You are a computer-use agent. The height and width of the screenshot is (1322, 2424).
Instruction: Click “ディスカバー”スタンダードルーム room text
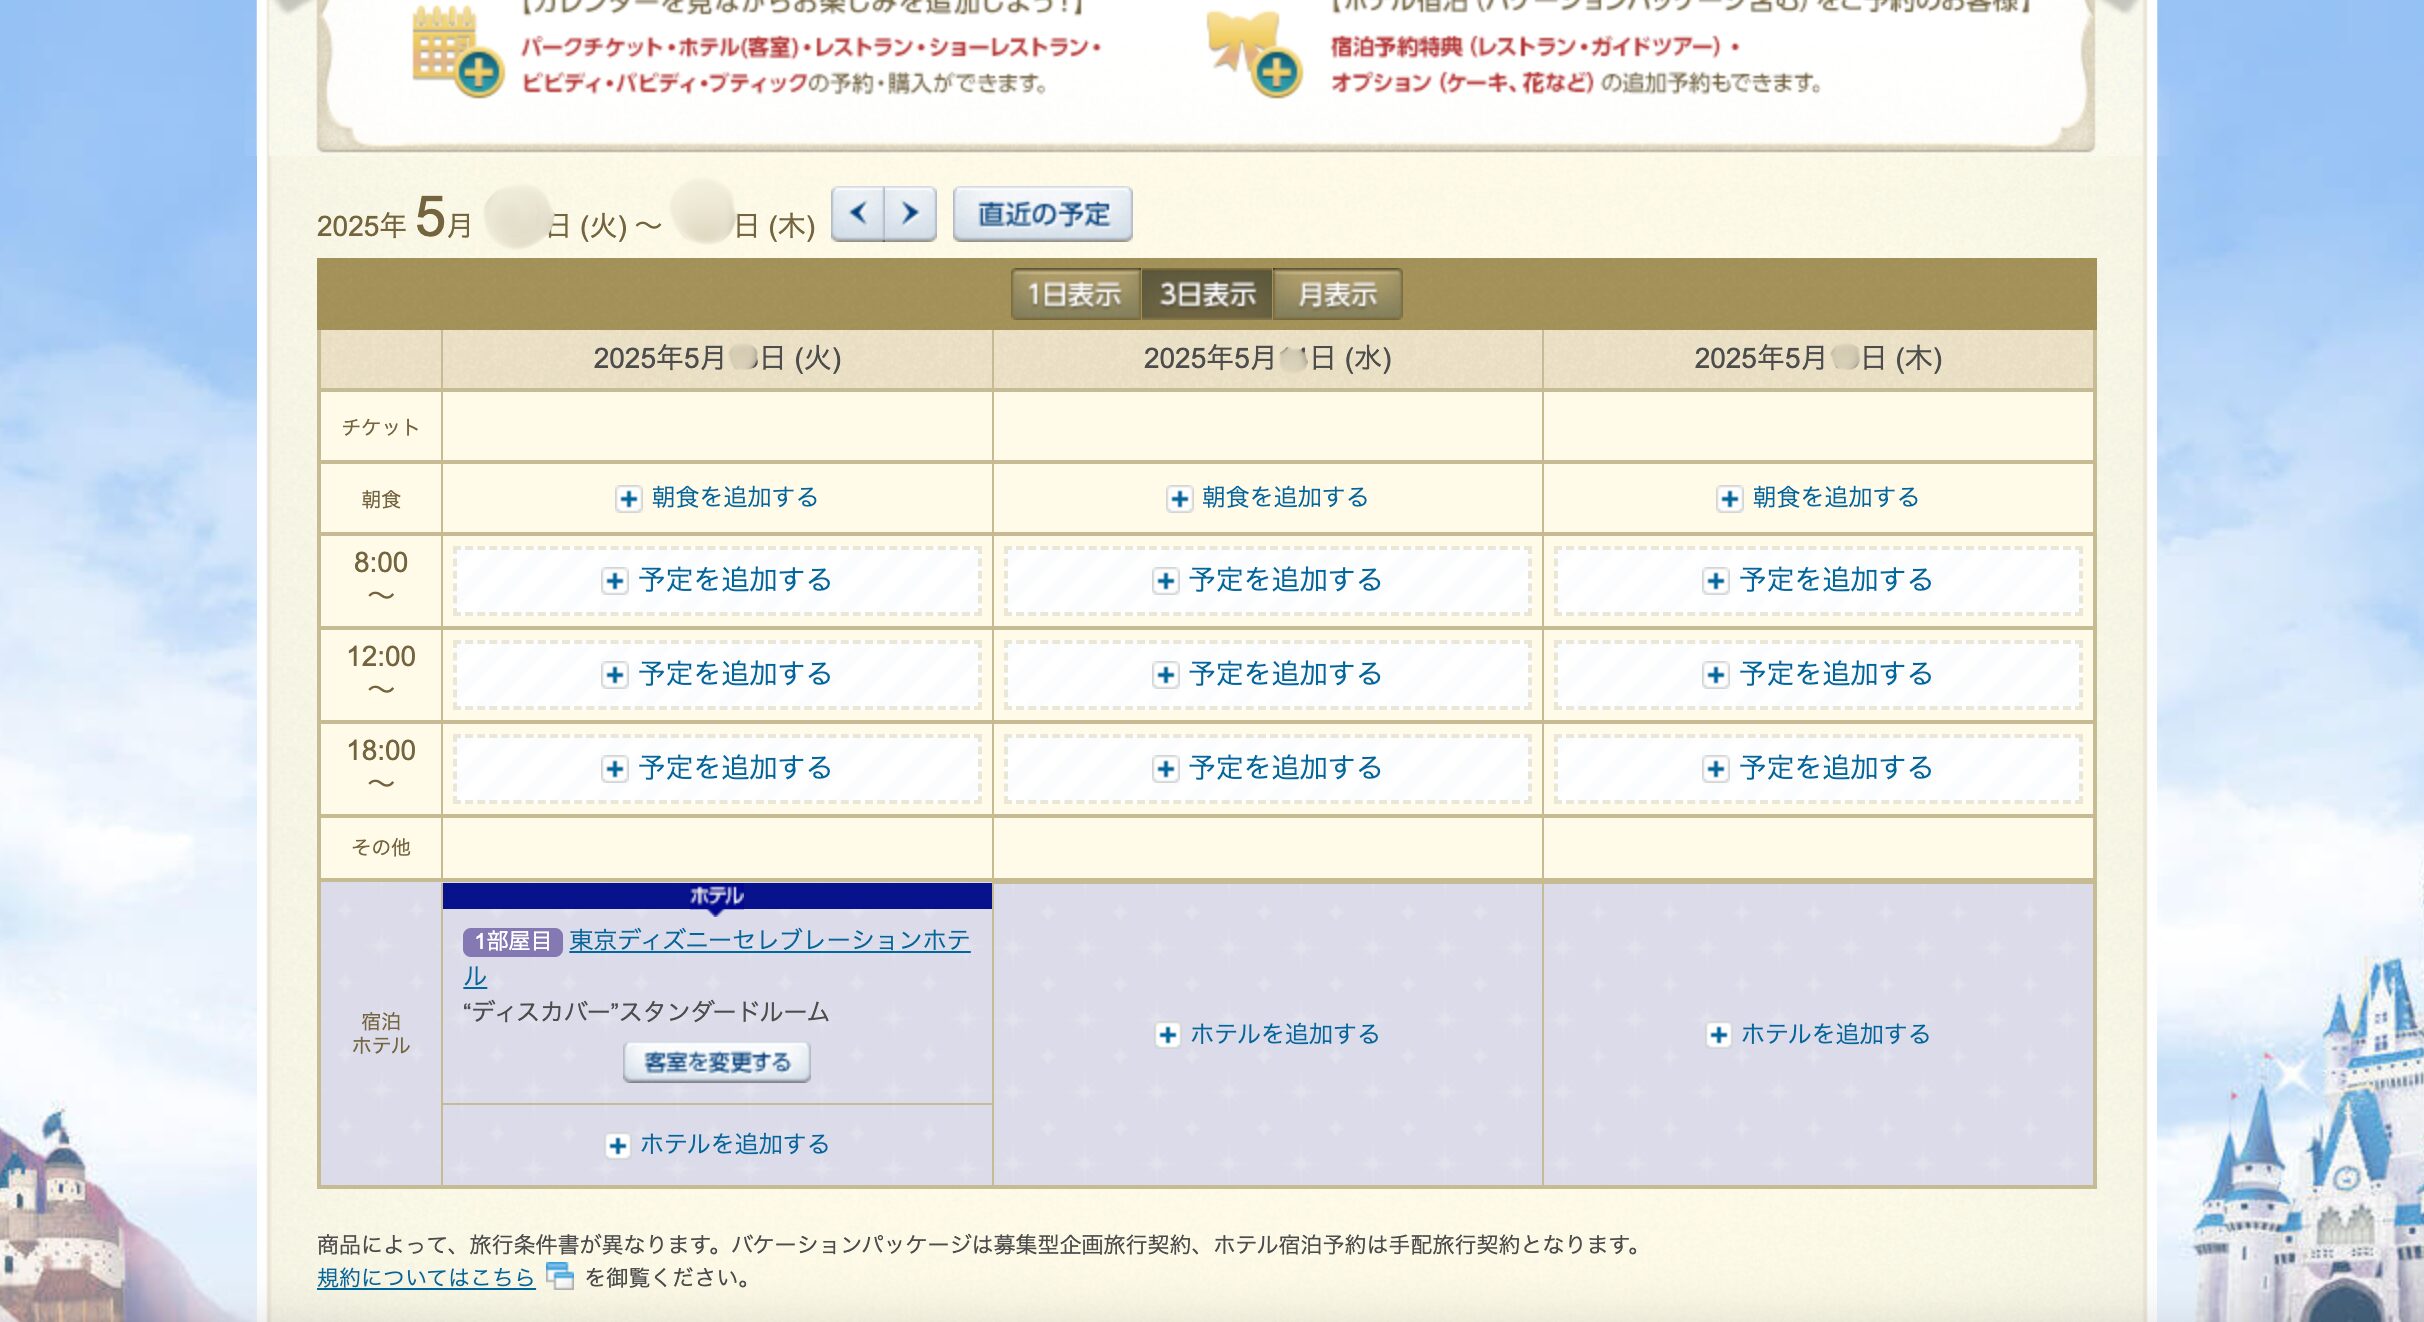646,1012
